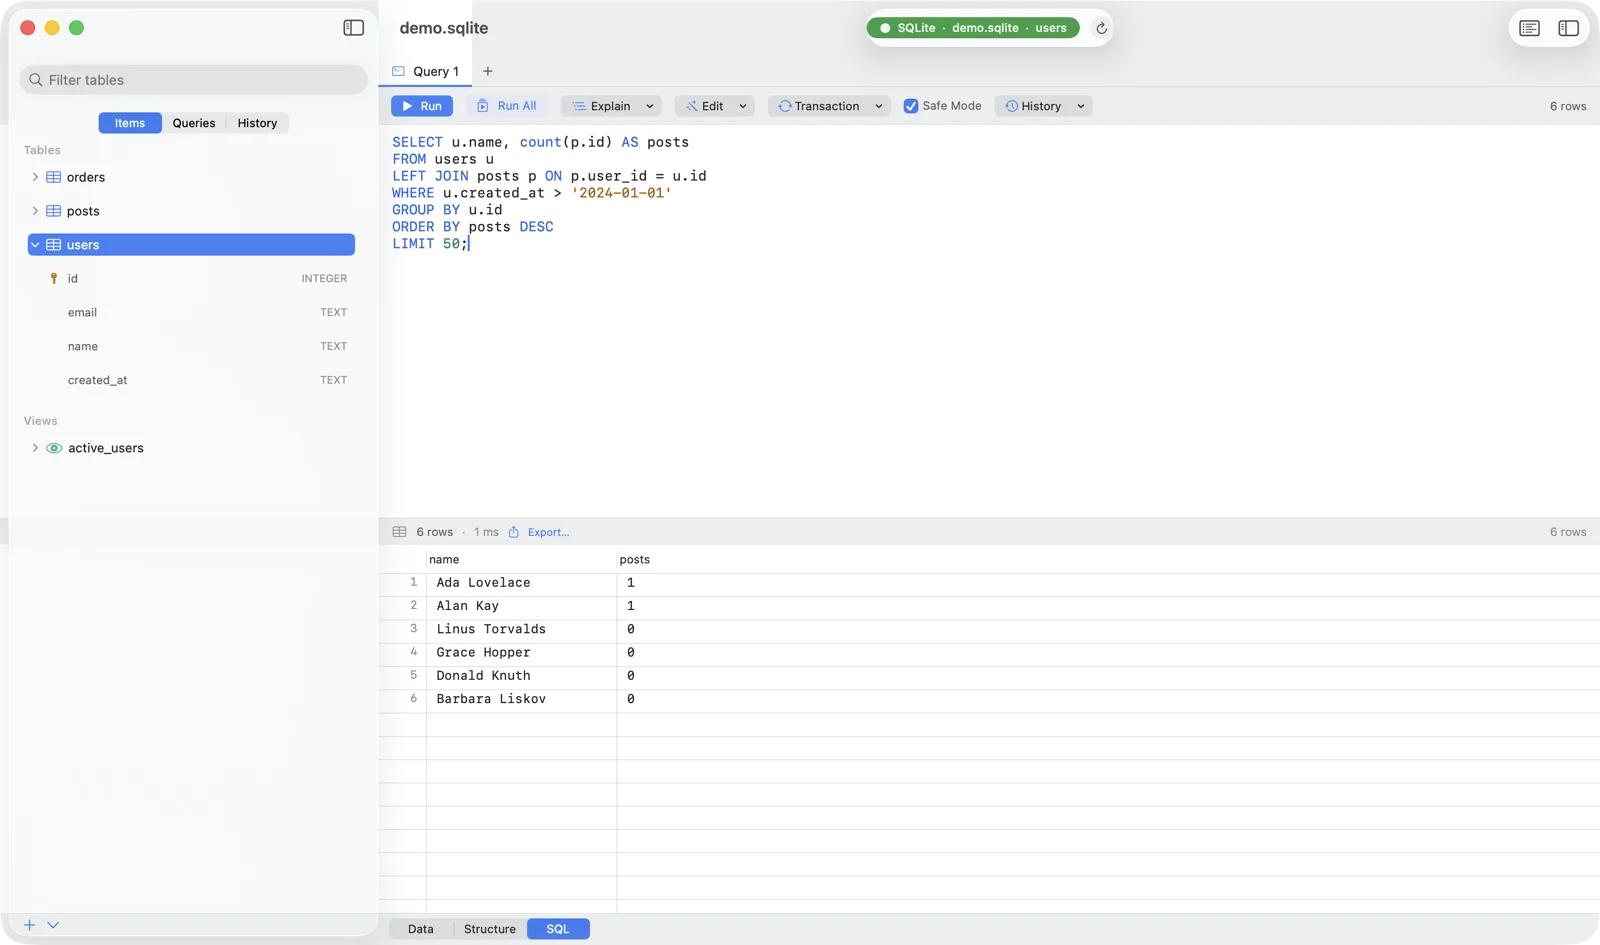This screenshot has width=1600, height=945.
Task: Expand the active_users view
Action: point(35,448)
